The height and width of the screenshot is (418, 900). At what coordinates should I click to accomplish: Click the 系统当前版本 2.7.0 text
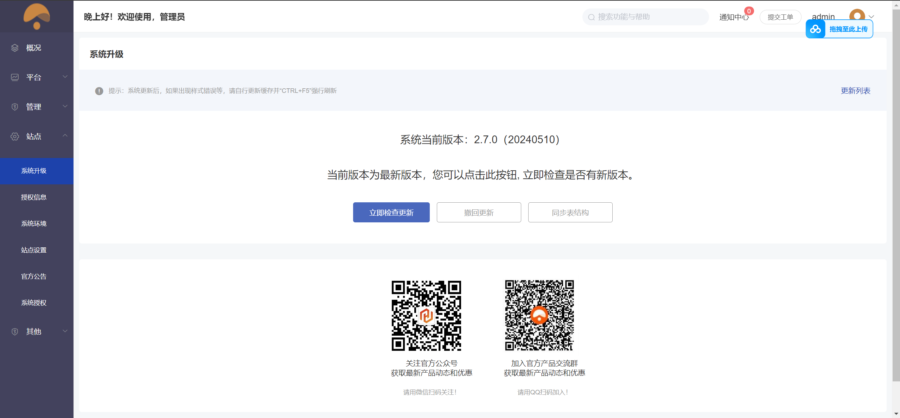[479, 140]
